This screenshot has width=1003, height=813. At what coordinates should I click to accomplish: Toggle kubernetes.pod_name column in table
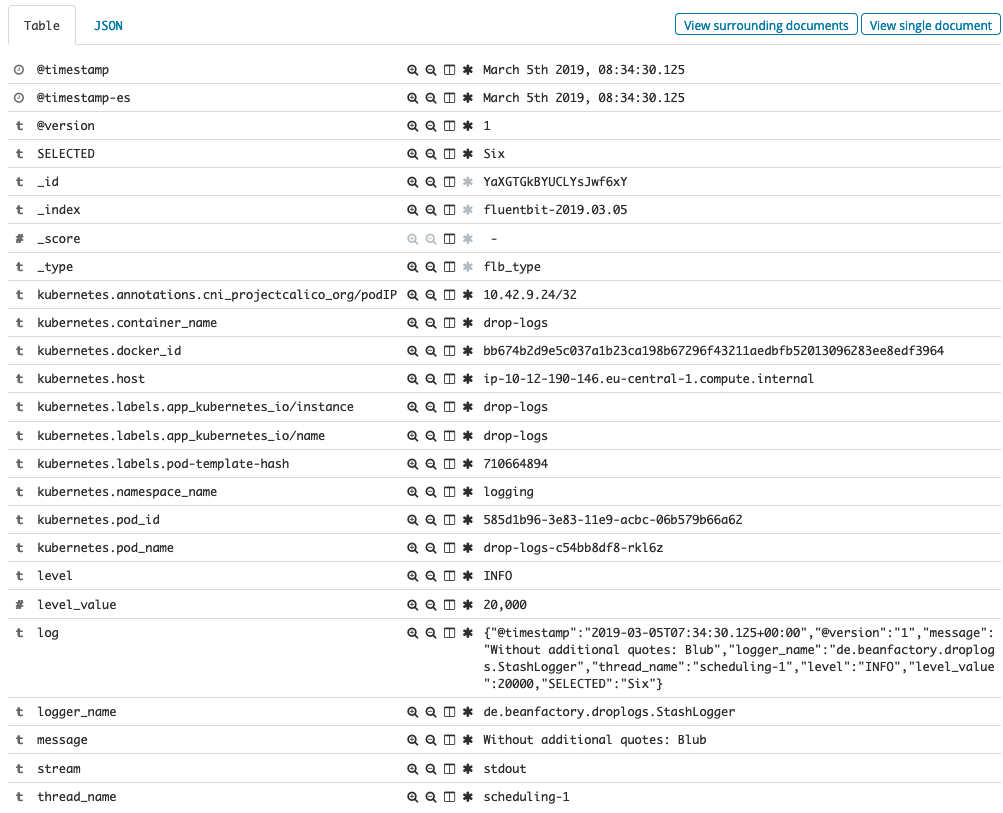pos(450,548)
